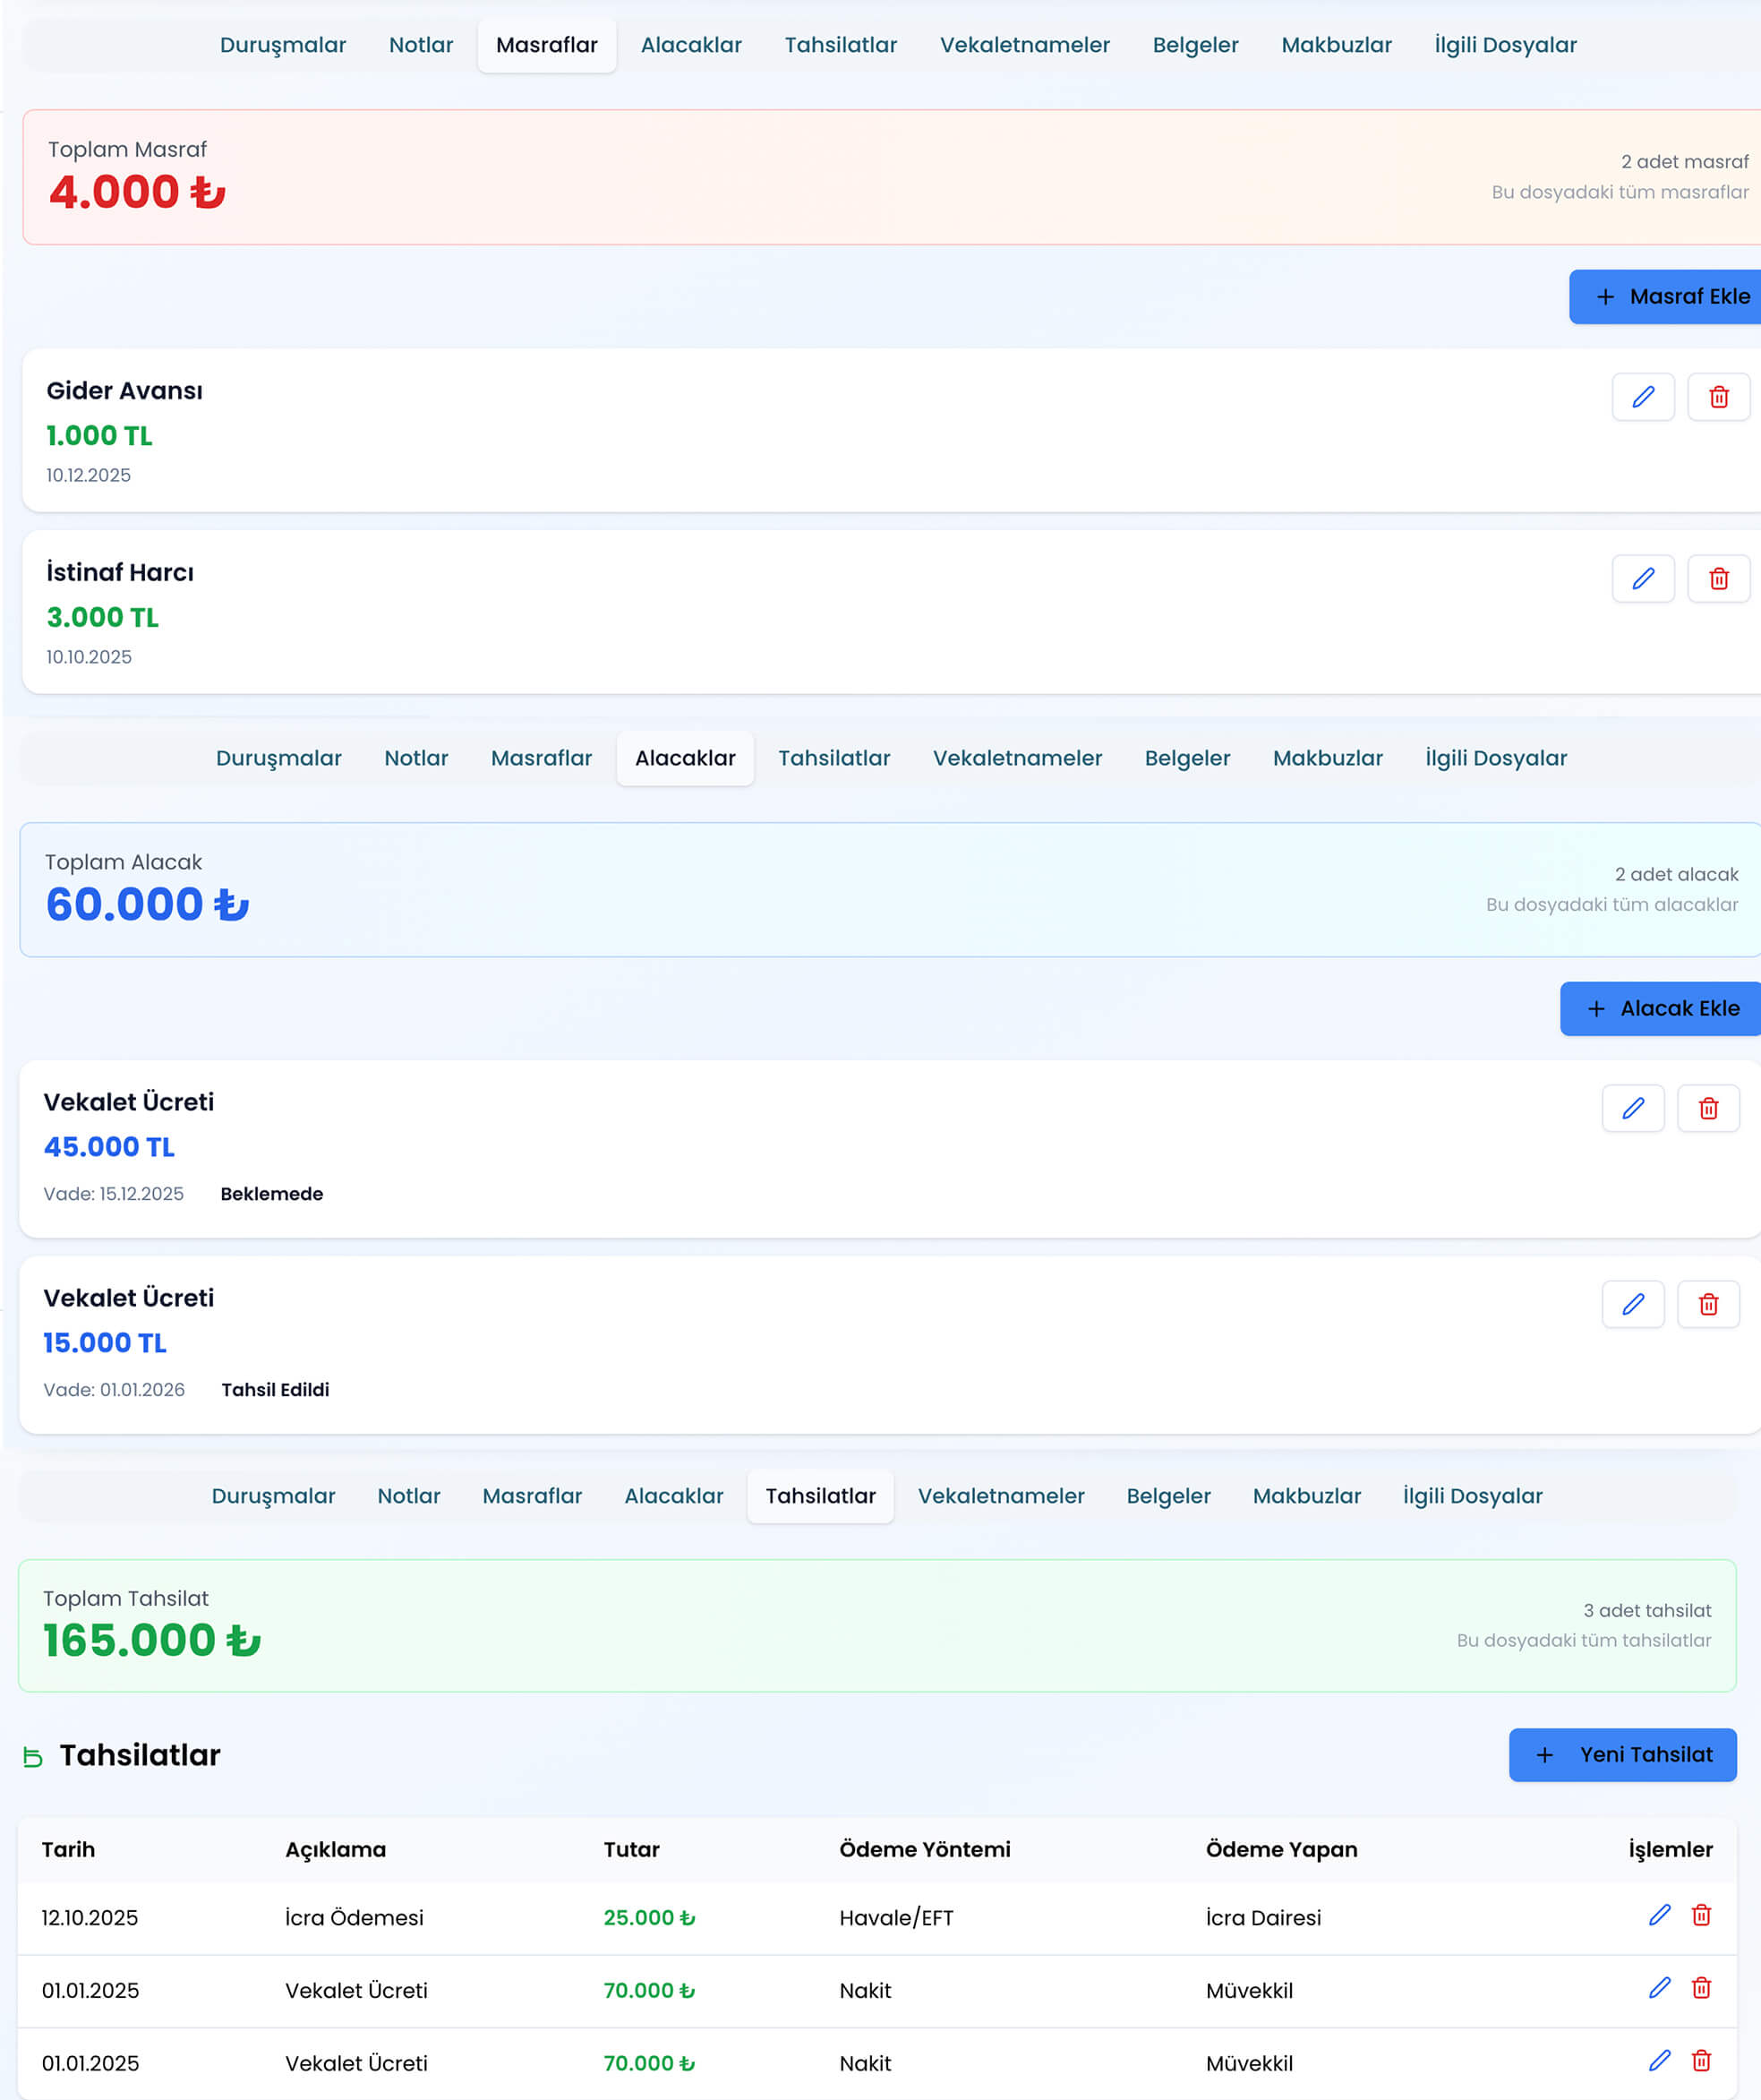
Task: Edit the Gider Avansı expense entry
Action: [x=1642, y=397]
